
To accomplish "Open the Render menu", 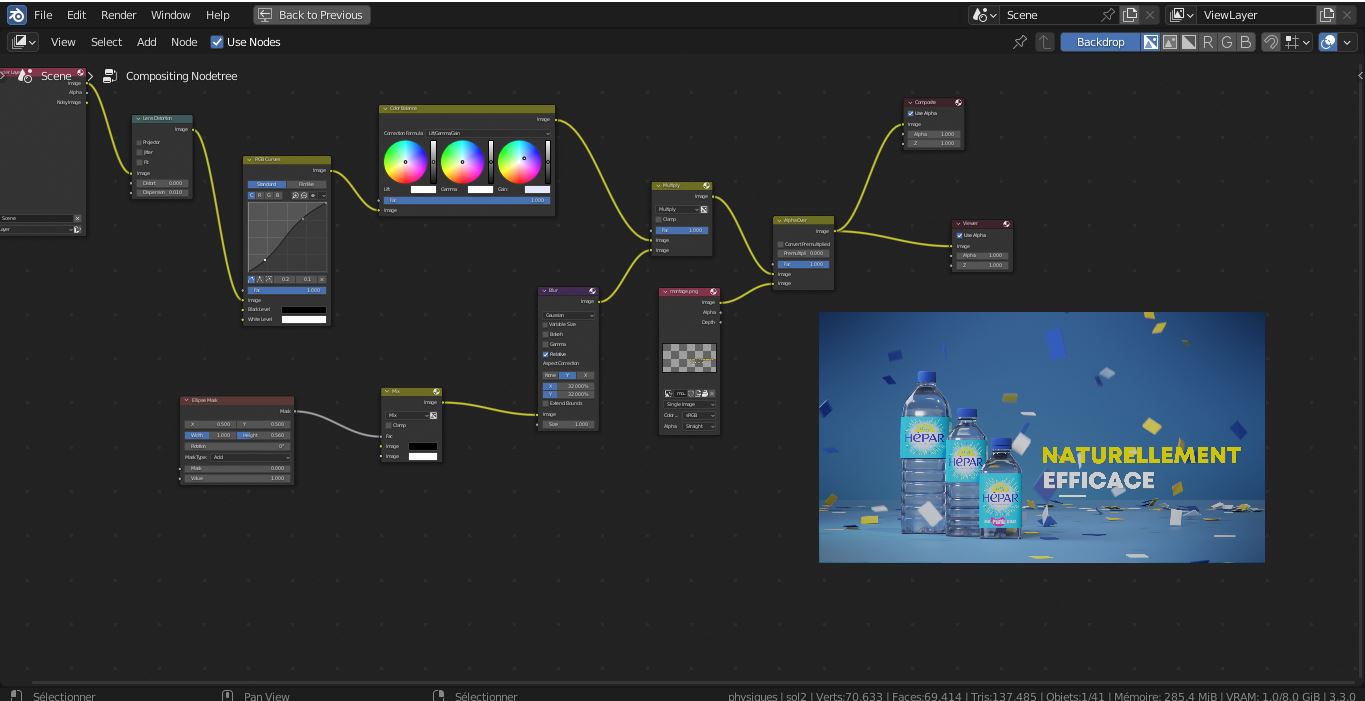I will pyautogui.click(x=118, y=15).
